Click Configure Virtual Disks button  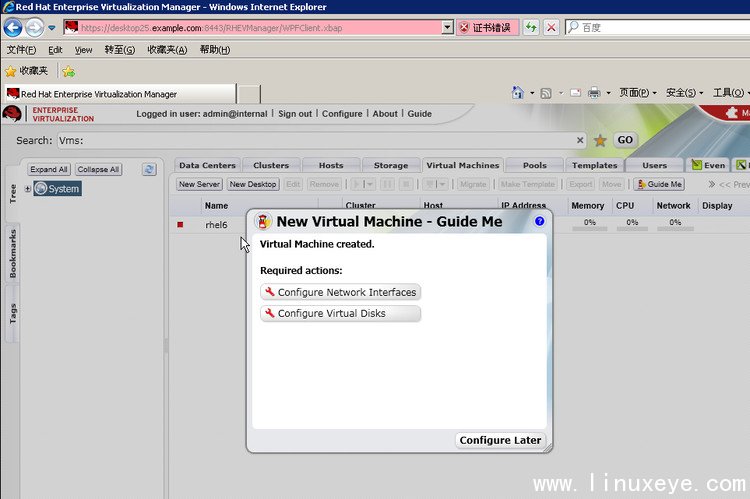(x=341, y=313)
